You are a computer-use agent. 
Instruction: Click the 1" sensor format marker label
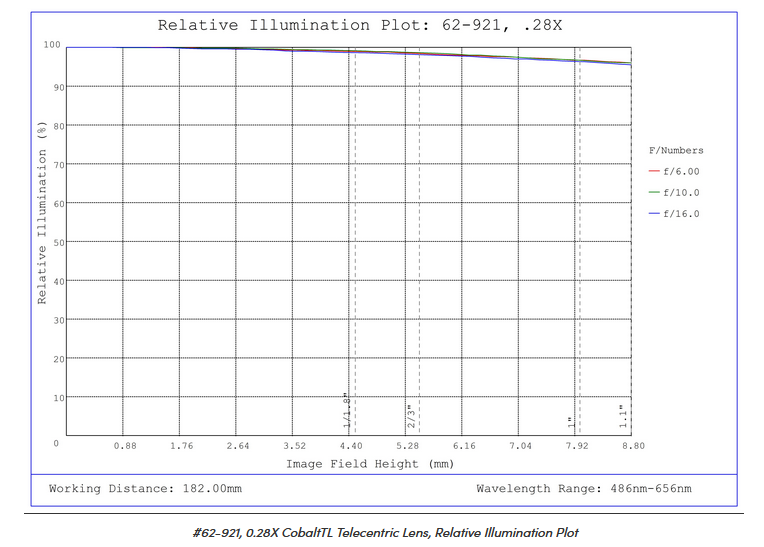[571, 422]
